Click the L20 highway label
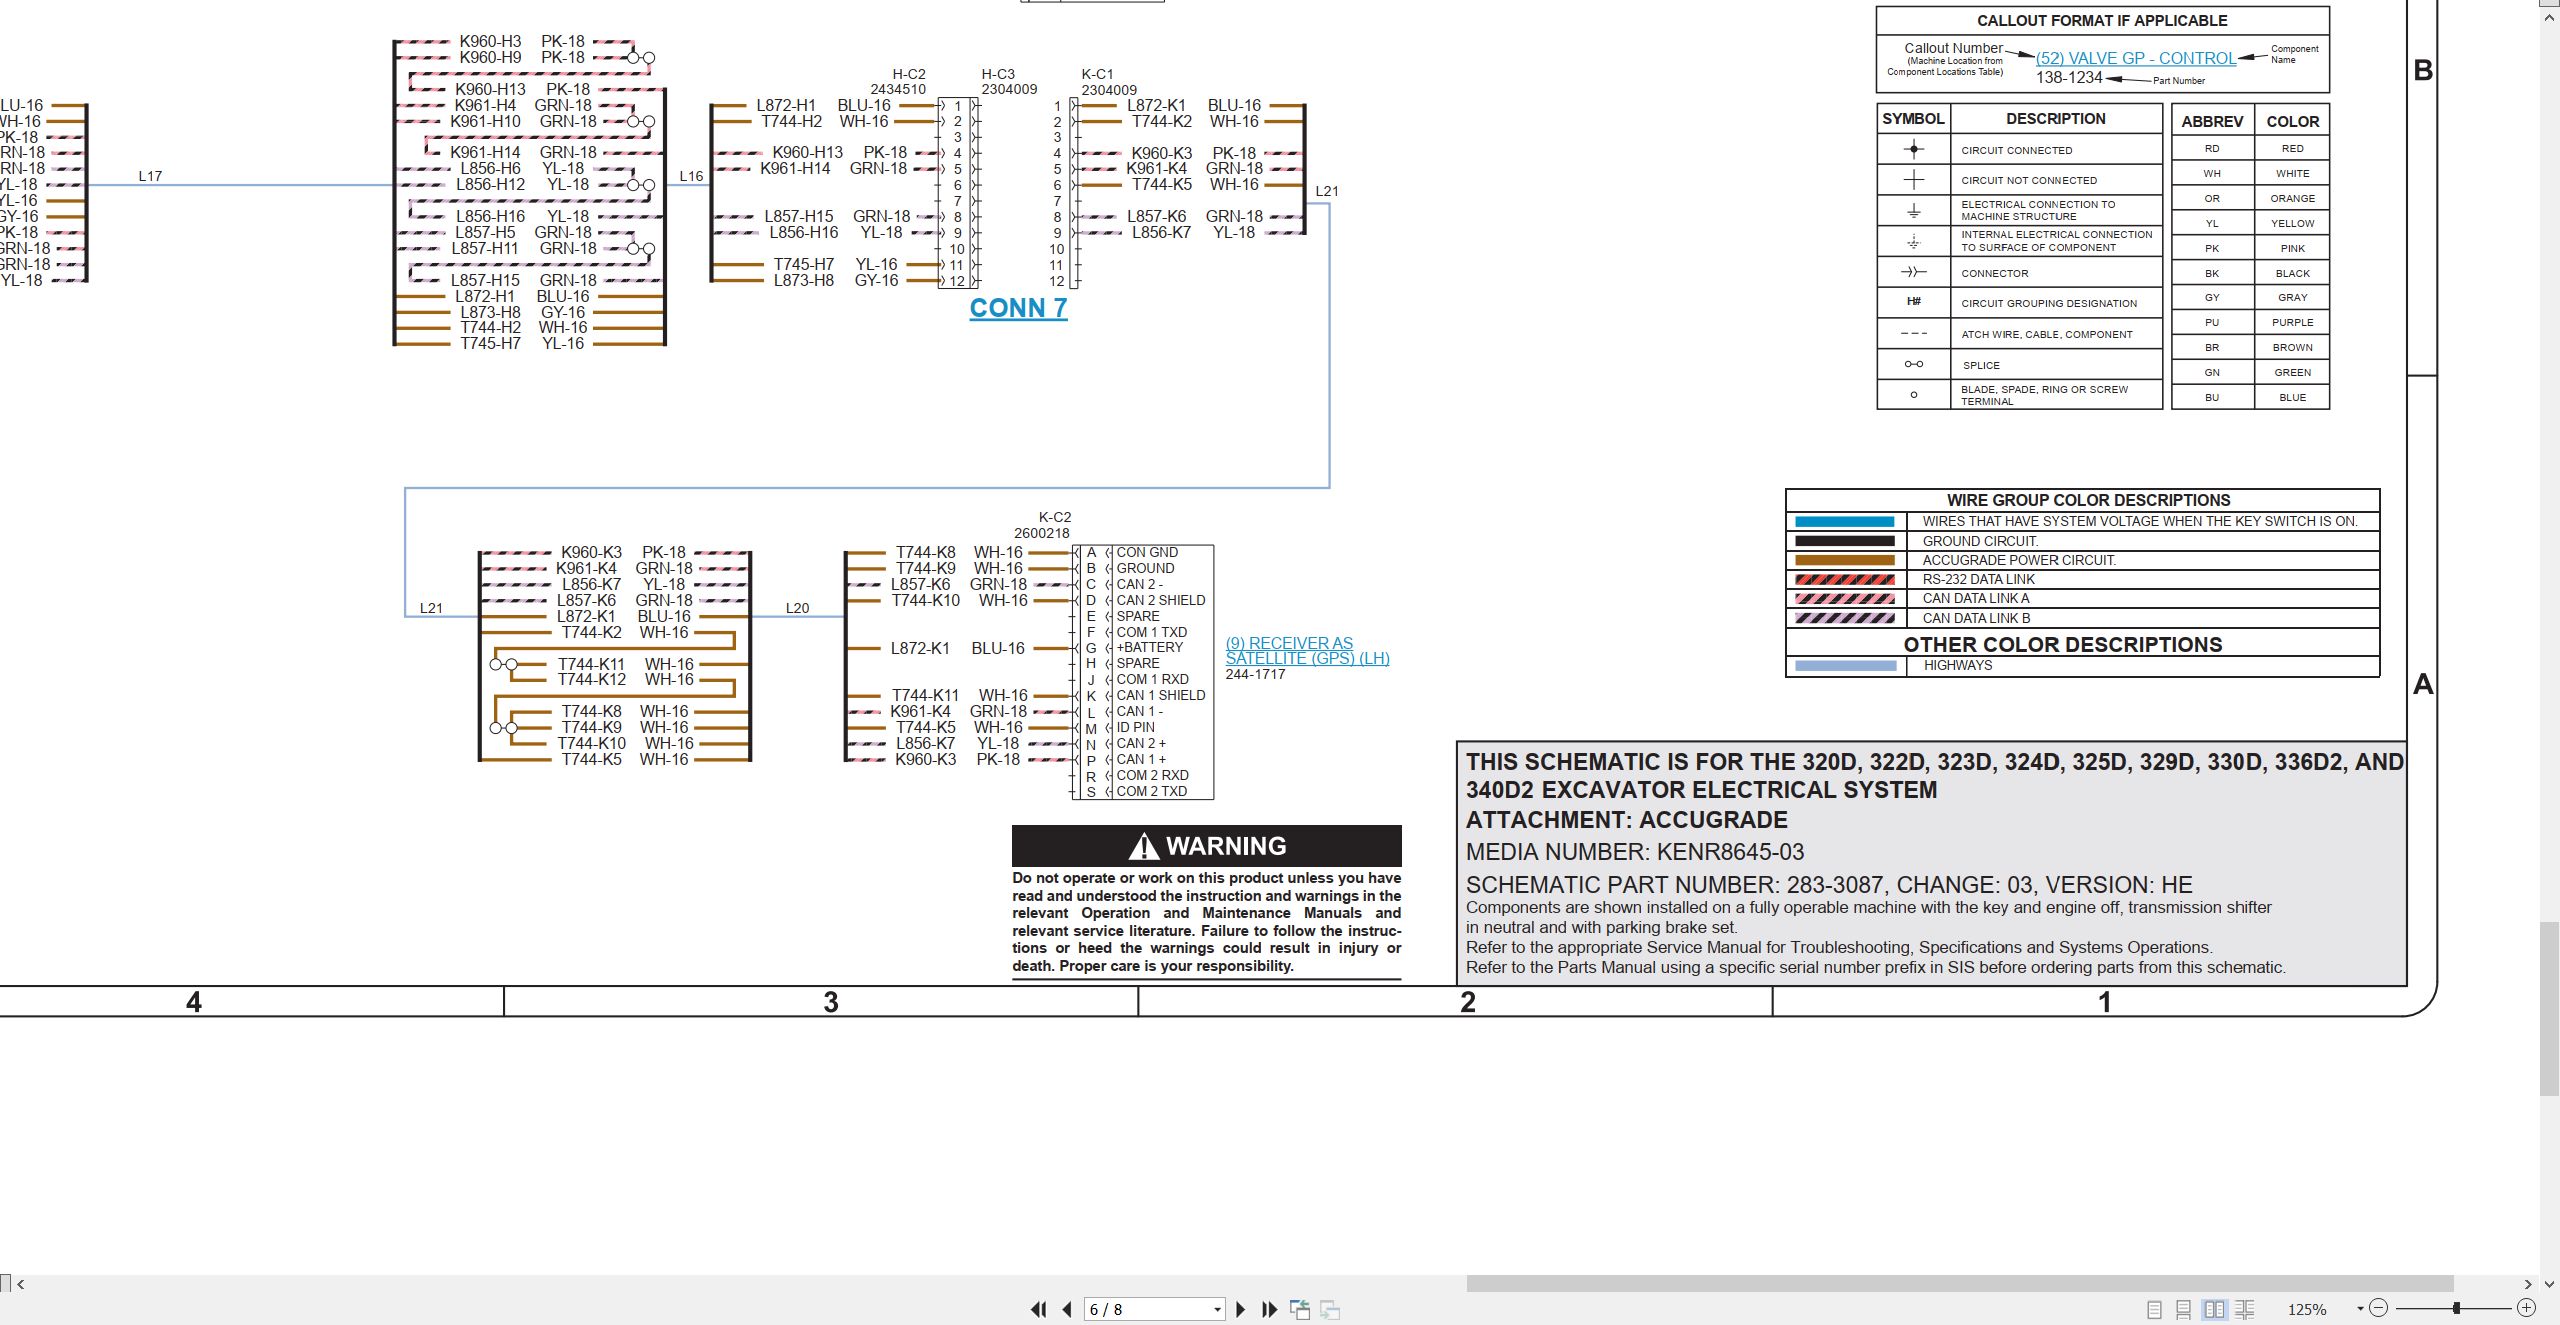 797,608
